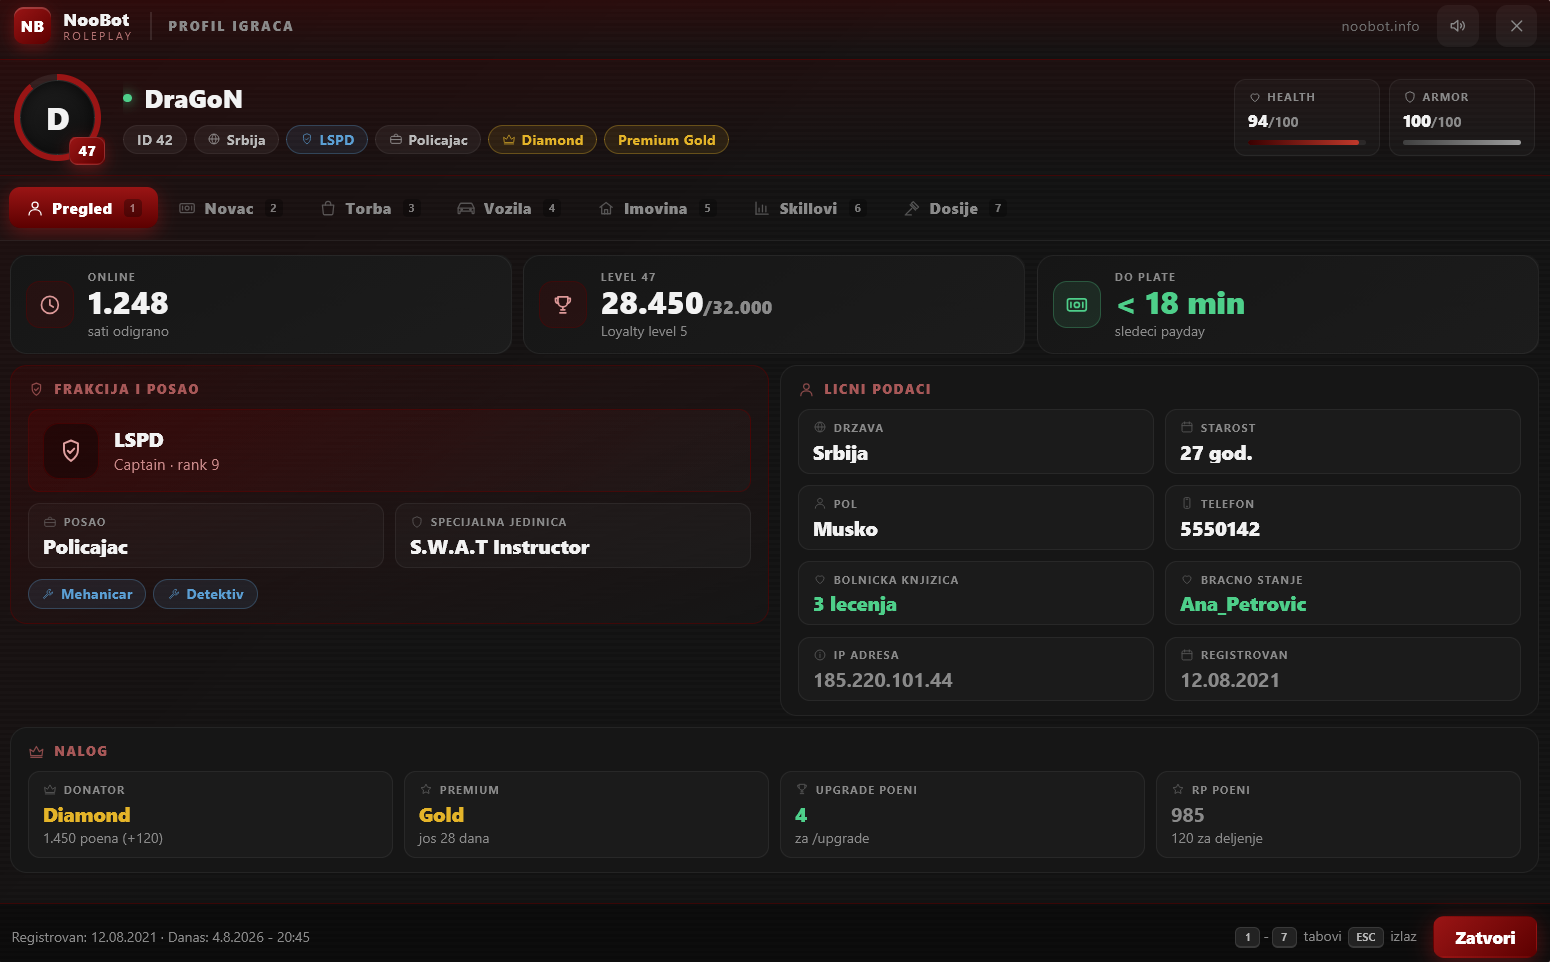The image size is (1550, 962).
Task: Click the level 47 badge on avatar
Action: [x=87, y=151]
